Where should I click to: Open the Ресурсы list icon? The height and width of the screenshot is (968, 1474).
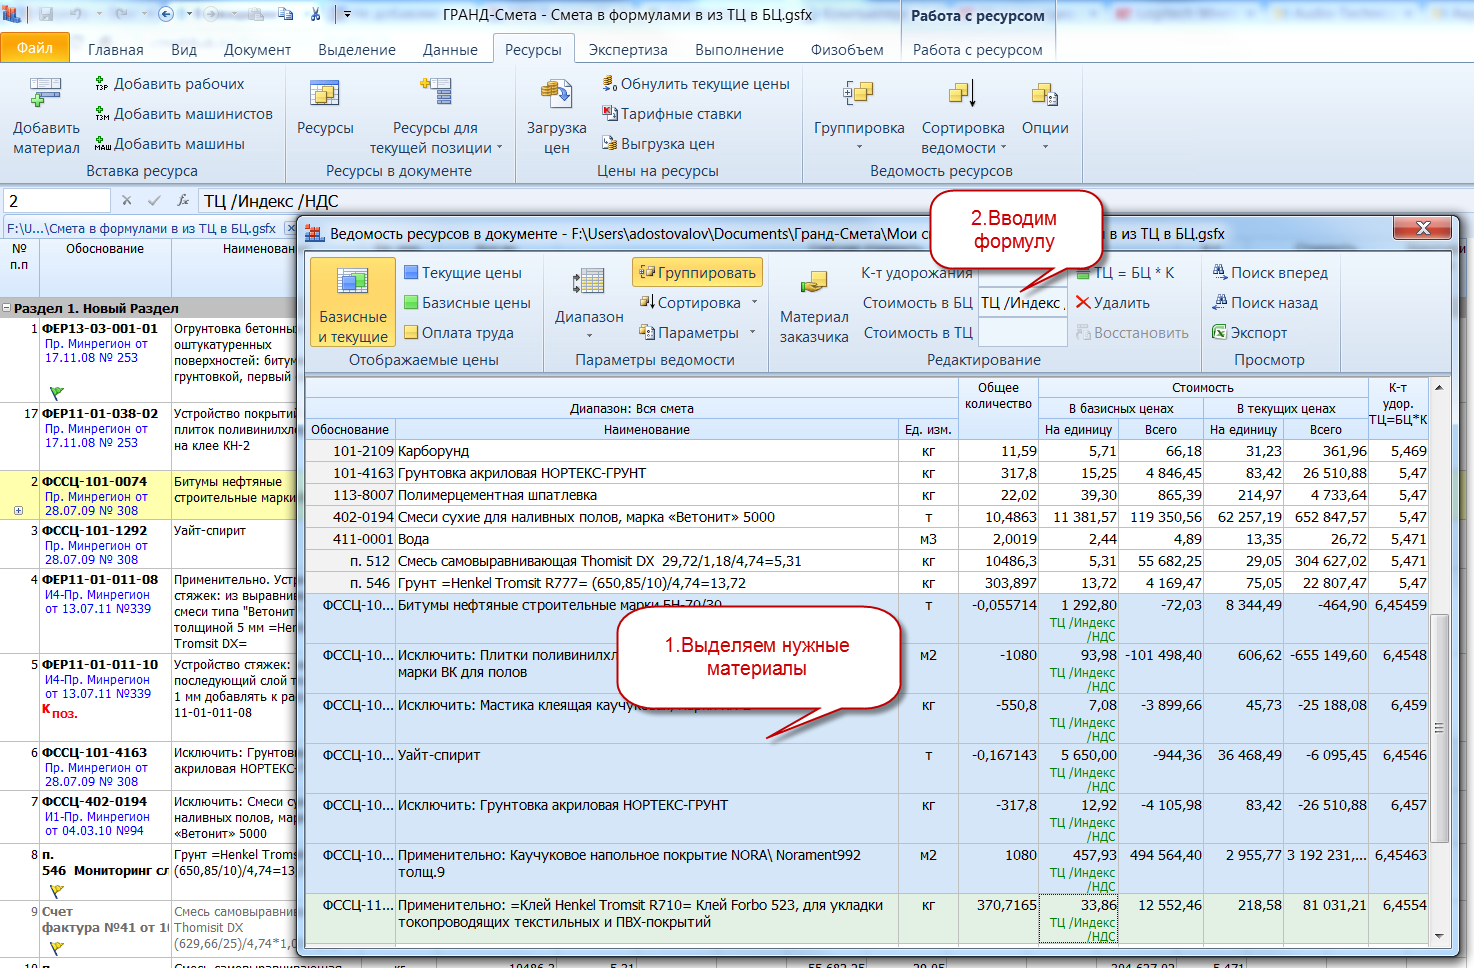click(325, 96)
